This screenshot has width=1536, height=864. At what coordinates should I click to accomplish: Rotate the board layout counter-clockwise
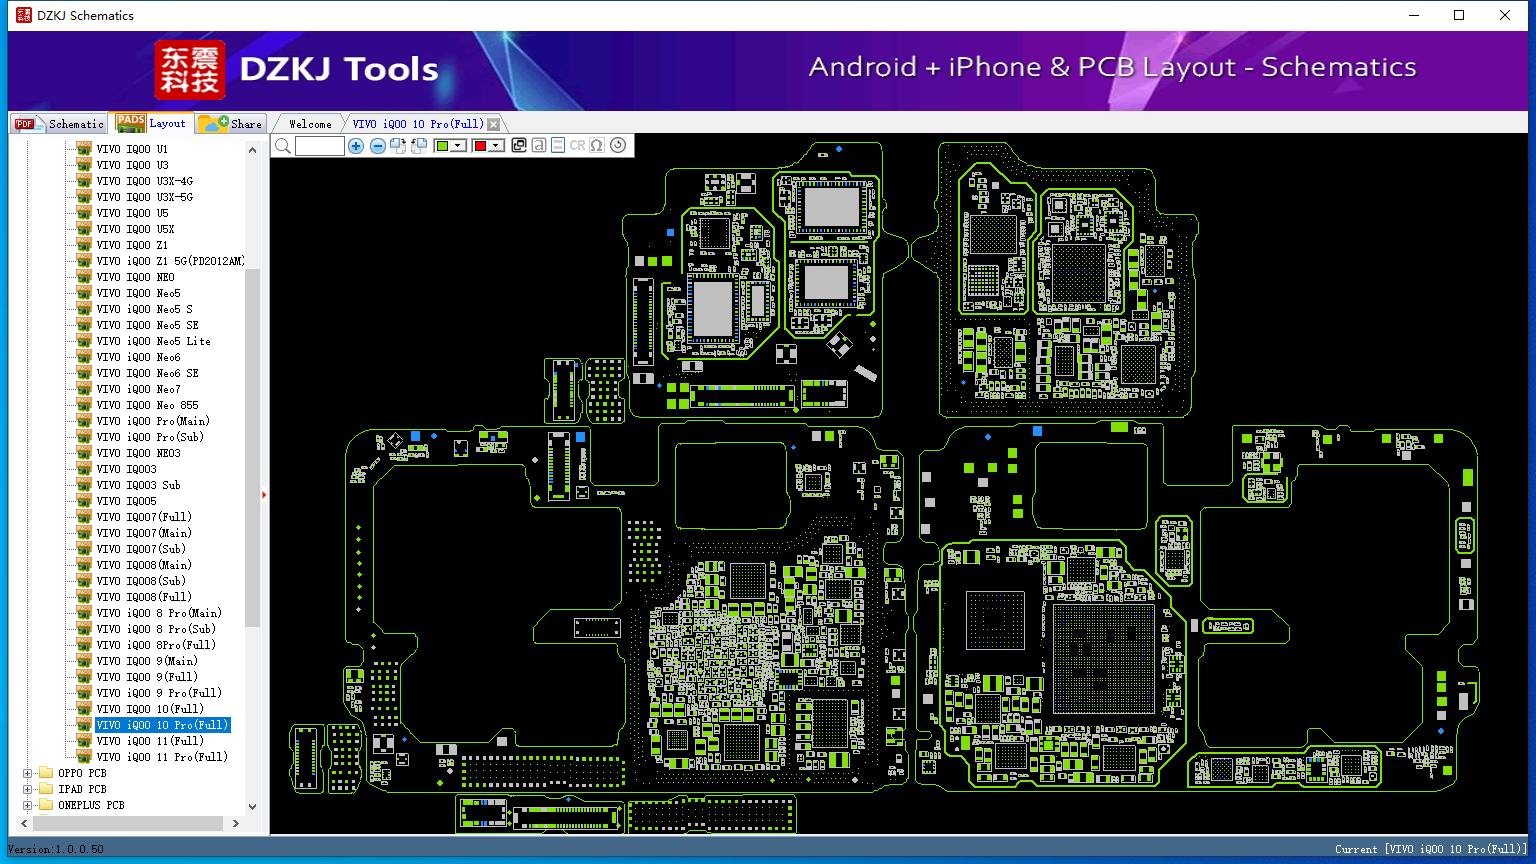point(419,146)
